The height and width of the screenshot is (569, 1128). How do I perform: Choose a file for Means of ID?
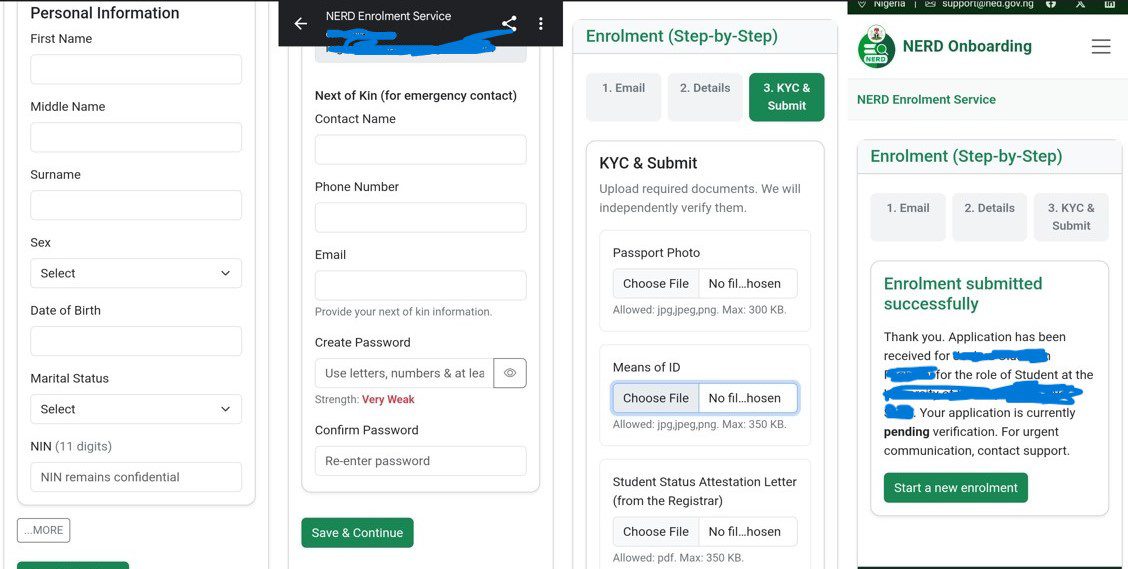coord(656,398)
